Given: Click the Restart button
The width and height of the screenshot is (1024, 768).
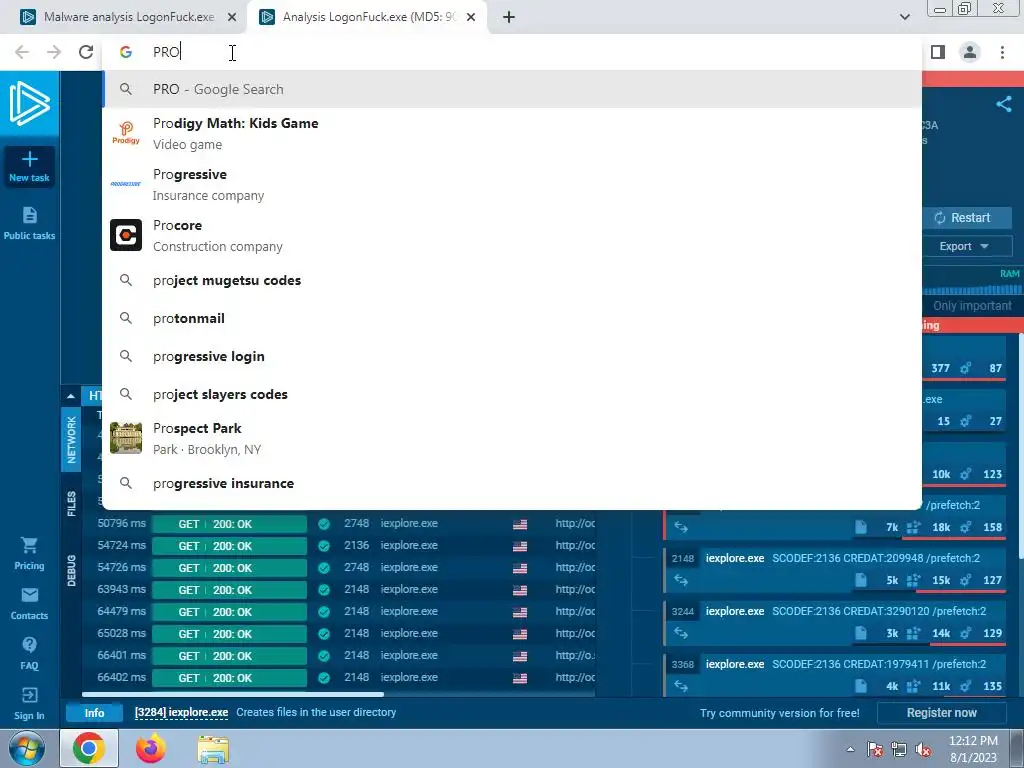Looking at the screenshot, I should pyautogui.click(x=967, y=217).
